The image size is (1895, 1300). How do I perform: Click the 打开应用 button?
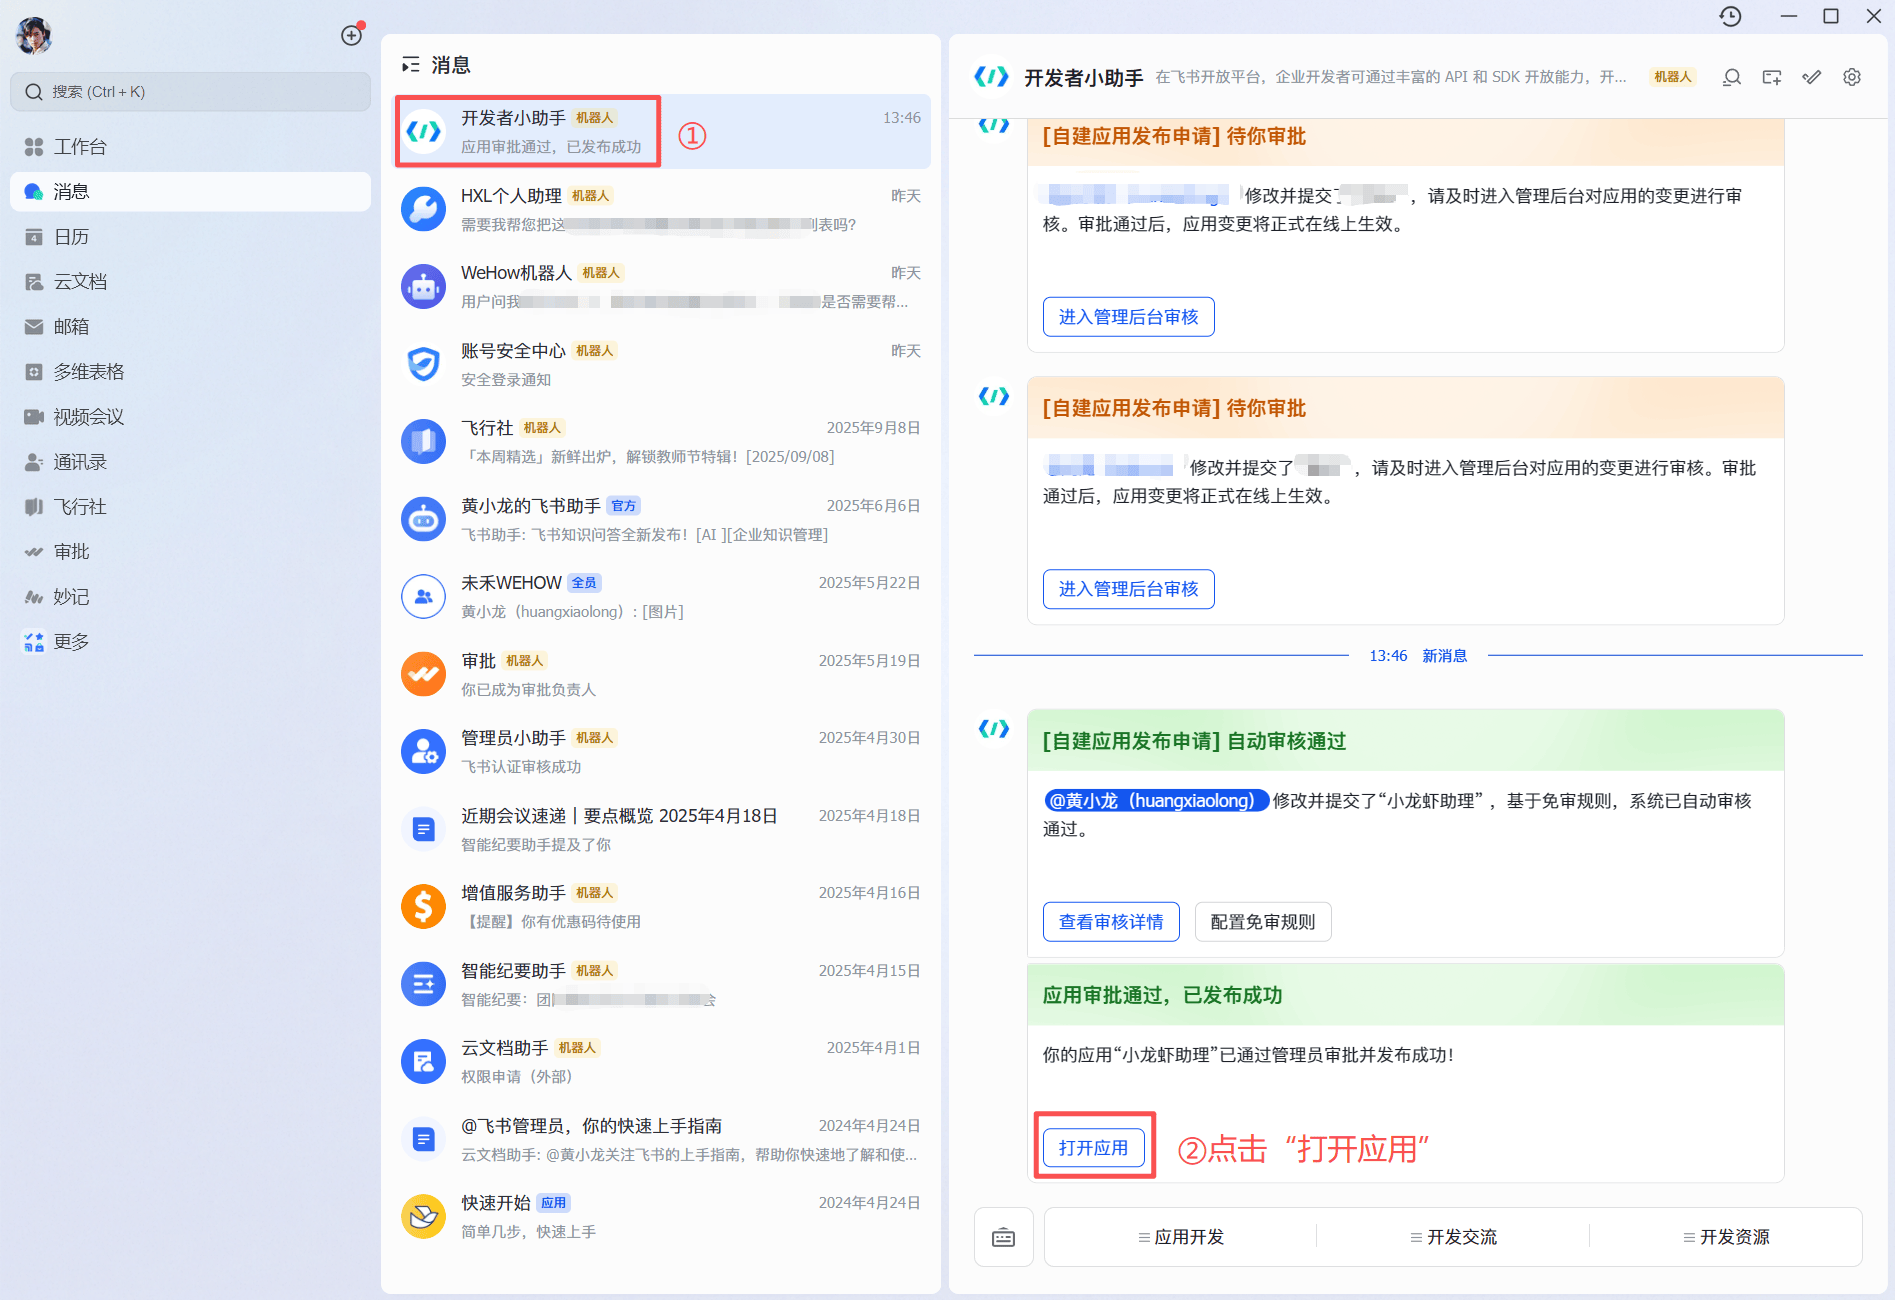coord(1094,1147)
